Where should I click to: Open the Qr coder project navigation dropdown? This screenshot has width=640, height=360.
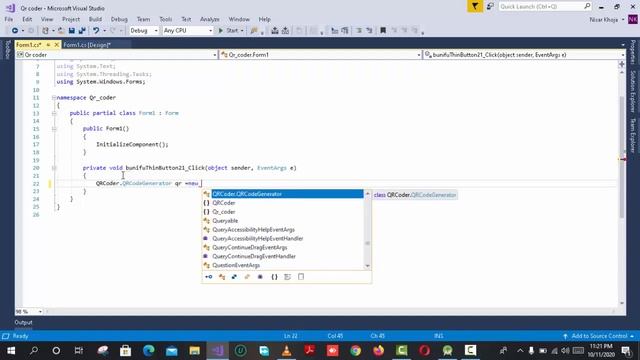pos(117,55)
